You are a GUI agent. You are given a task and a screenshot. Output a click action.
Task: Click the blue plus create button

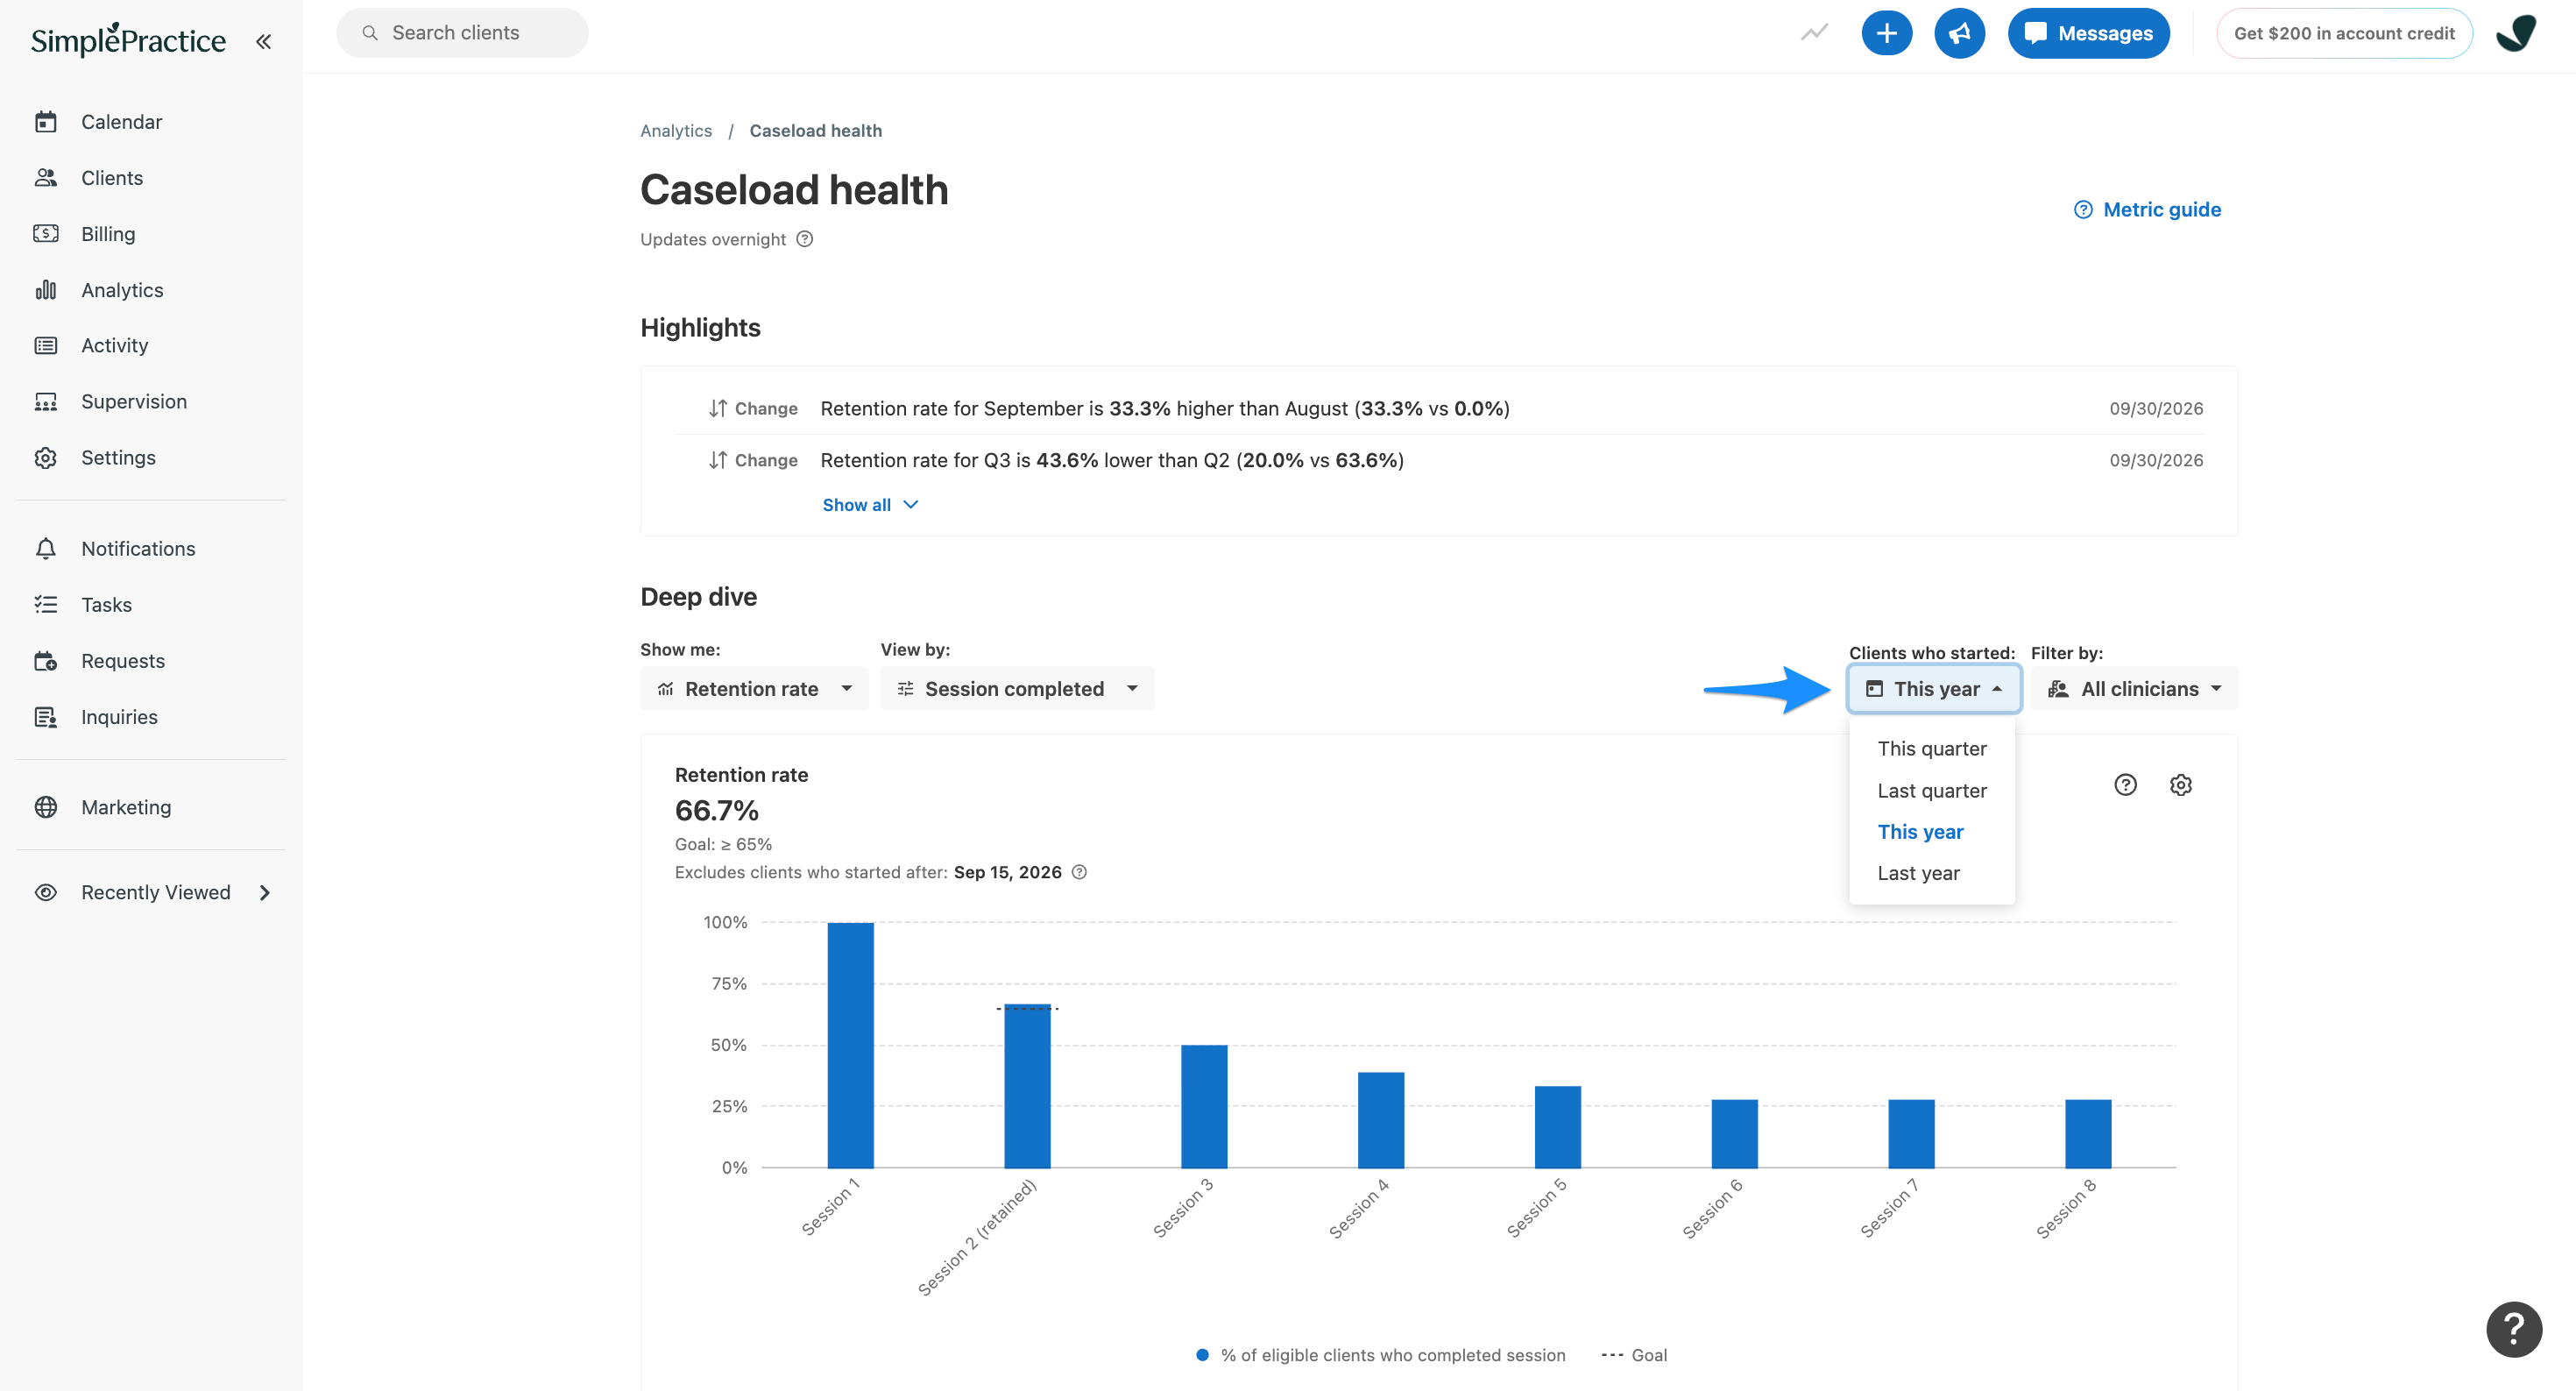pyautogui.click(x=1886, y=33)
